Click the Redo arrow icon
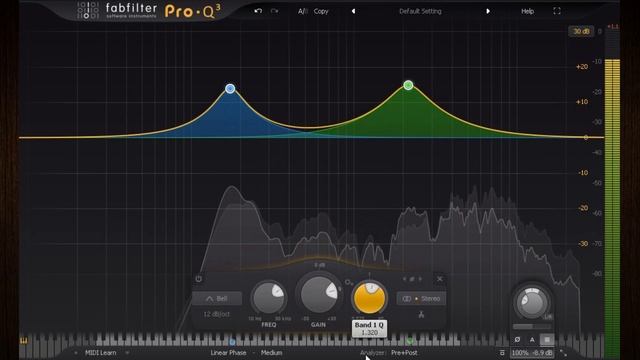640x360 pixels. pos(275,11)
